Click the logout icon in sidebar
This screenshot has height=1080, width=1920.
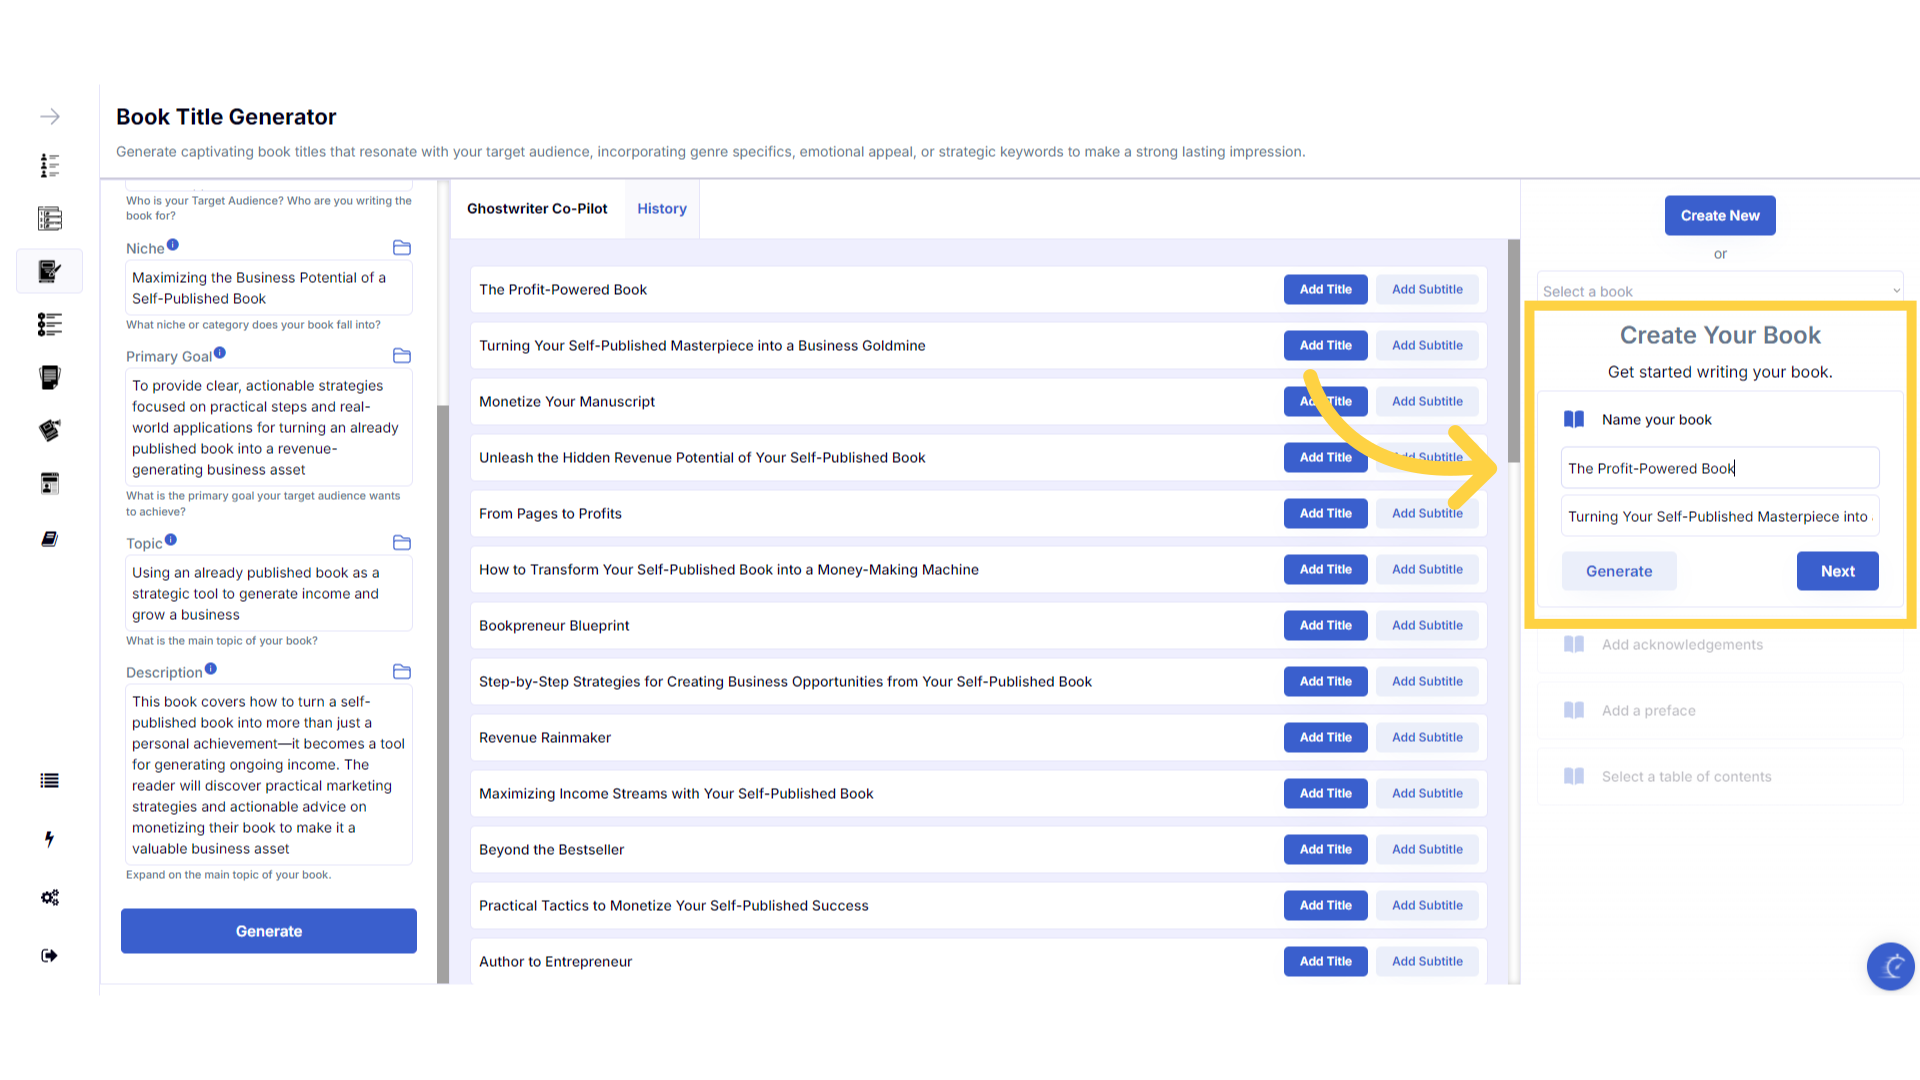(x=49, y=956)
